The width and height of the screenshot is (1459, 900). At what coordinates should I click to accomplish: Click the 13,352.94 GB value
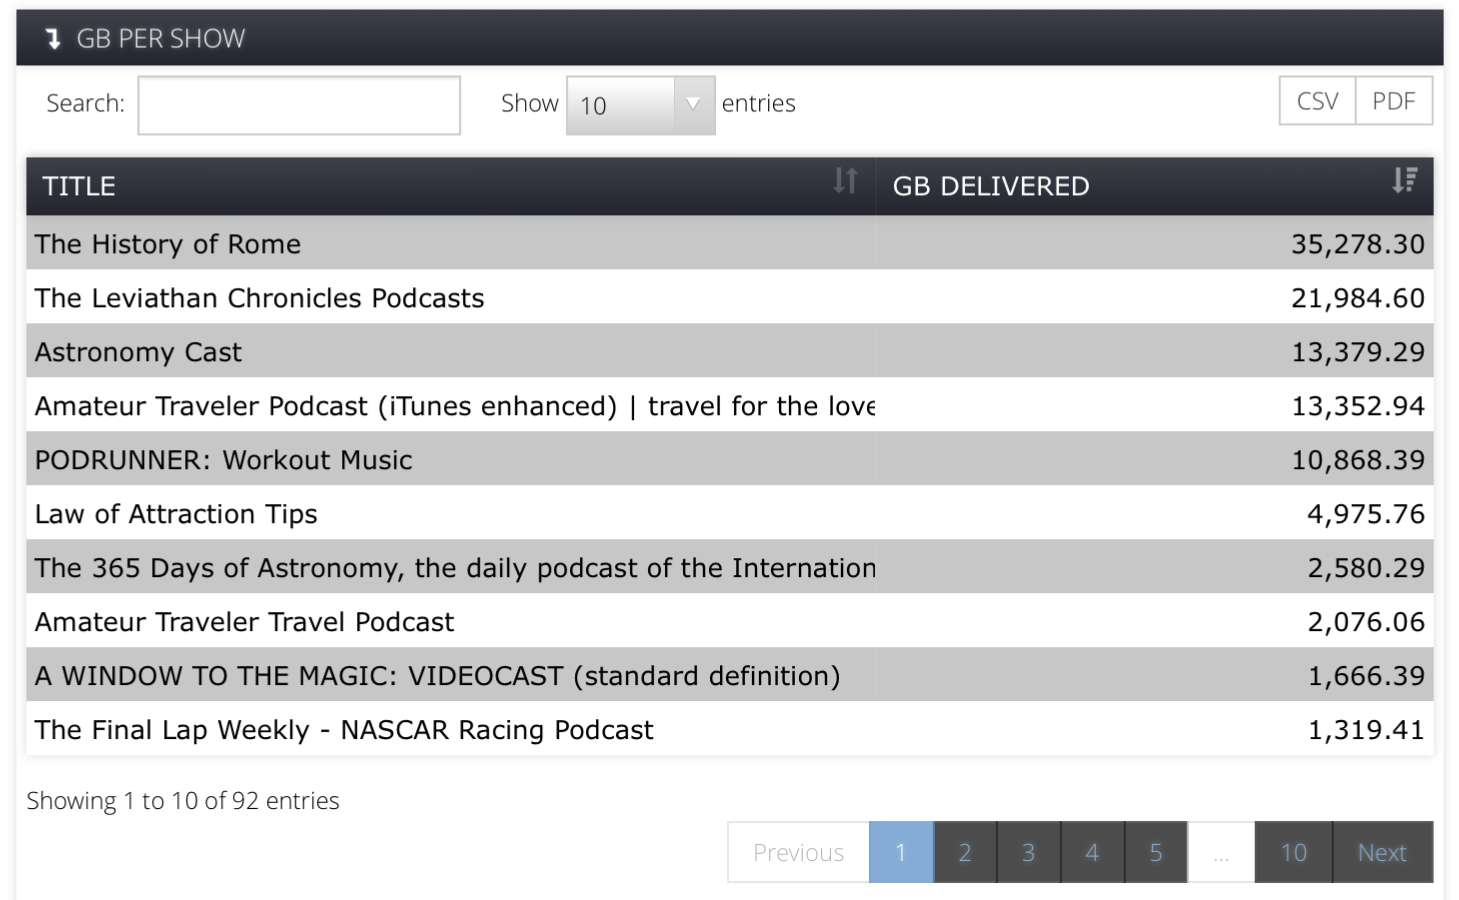[x=1357, y=406]
